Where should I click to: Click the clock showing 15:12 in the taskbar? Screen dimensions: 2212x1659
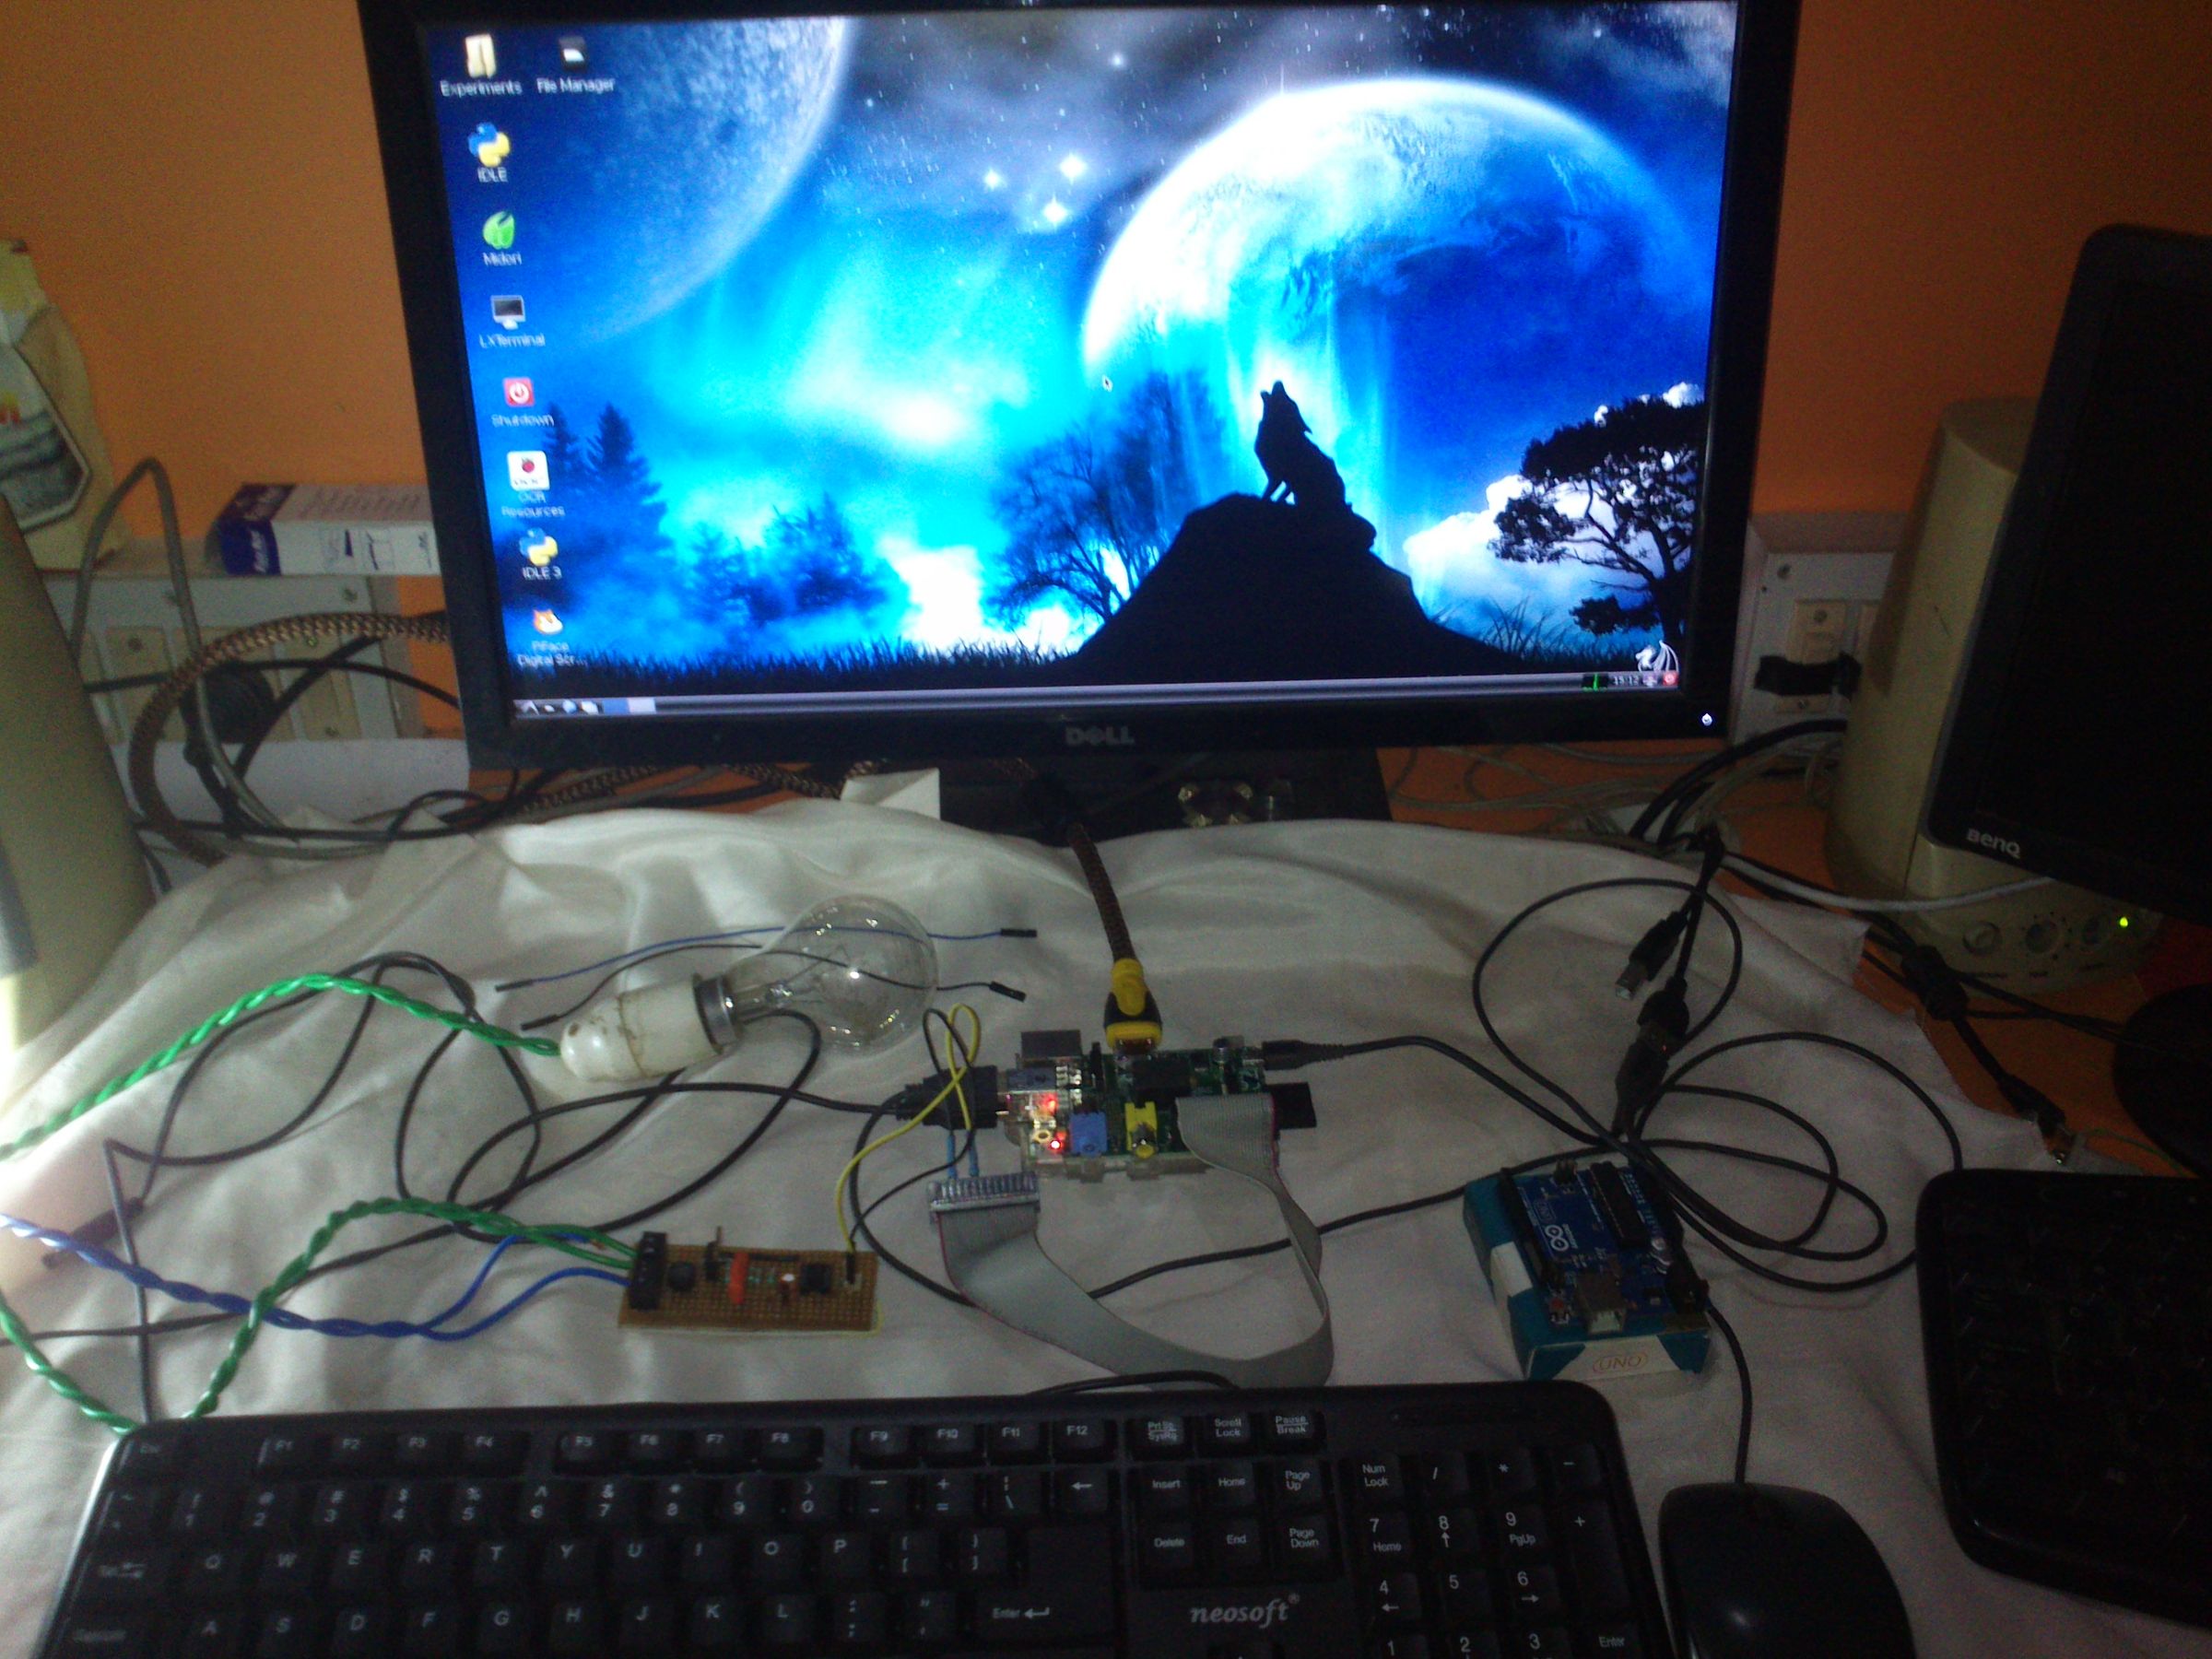[1625, 681]
